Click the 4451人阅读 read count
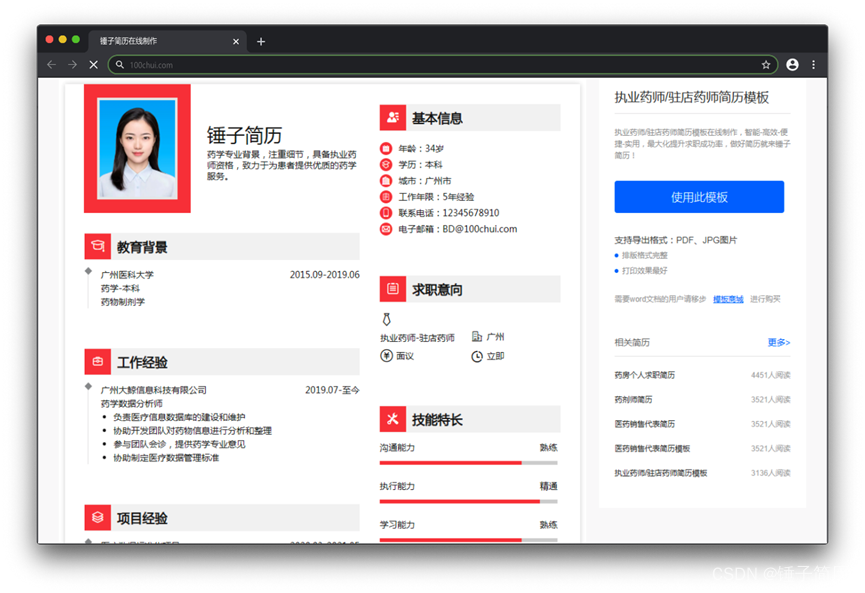 (770, 375)
